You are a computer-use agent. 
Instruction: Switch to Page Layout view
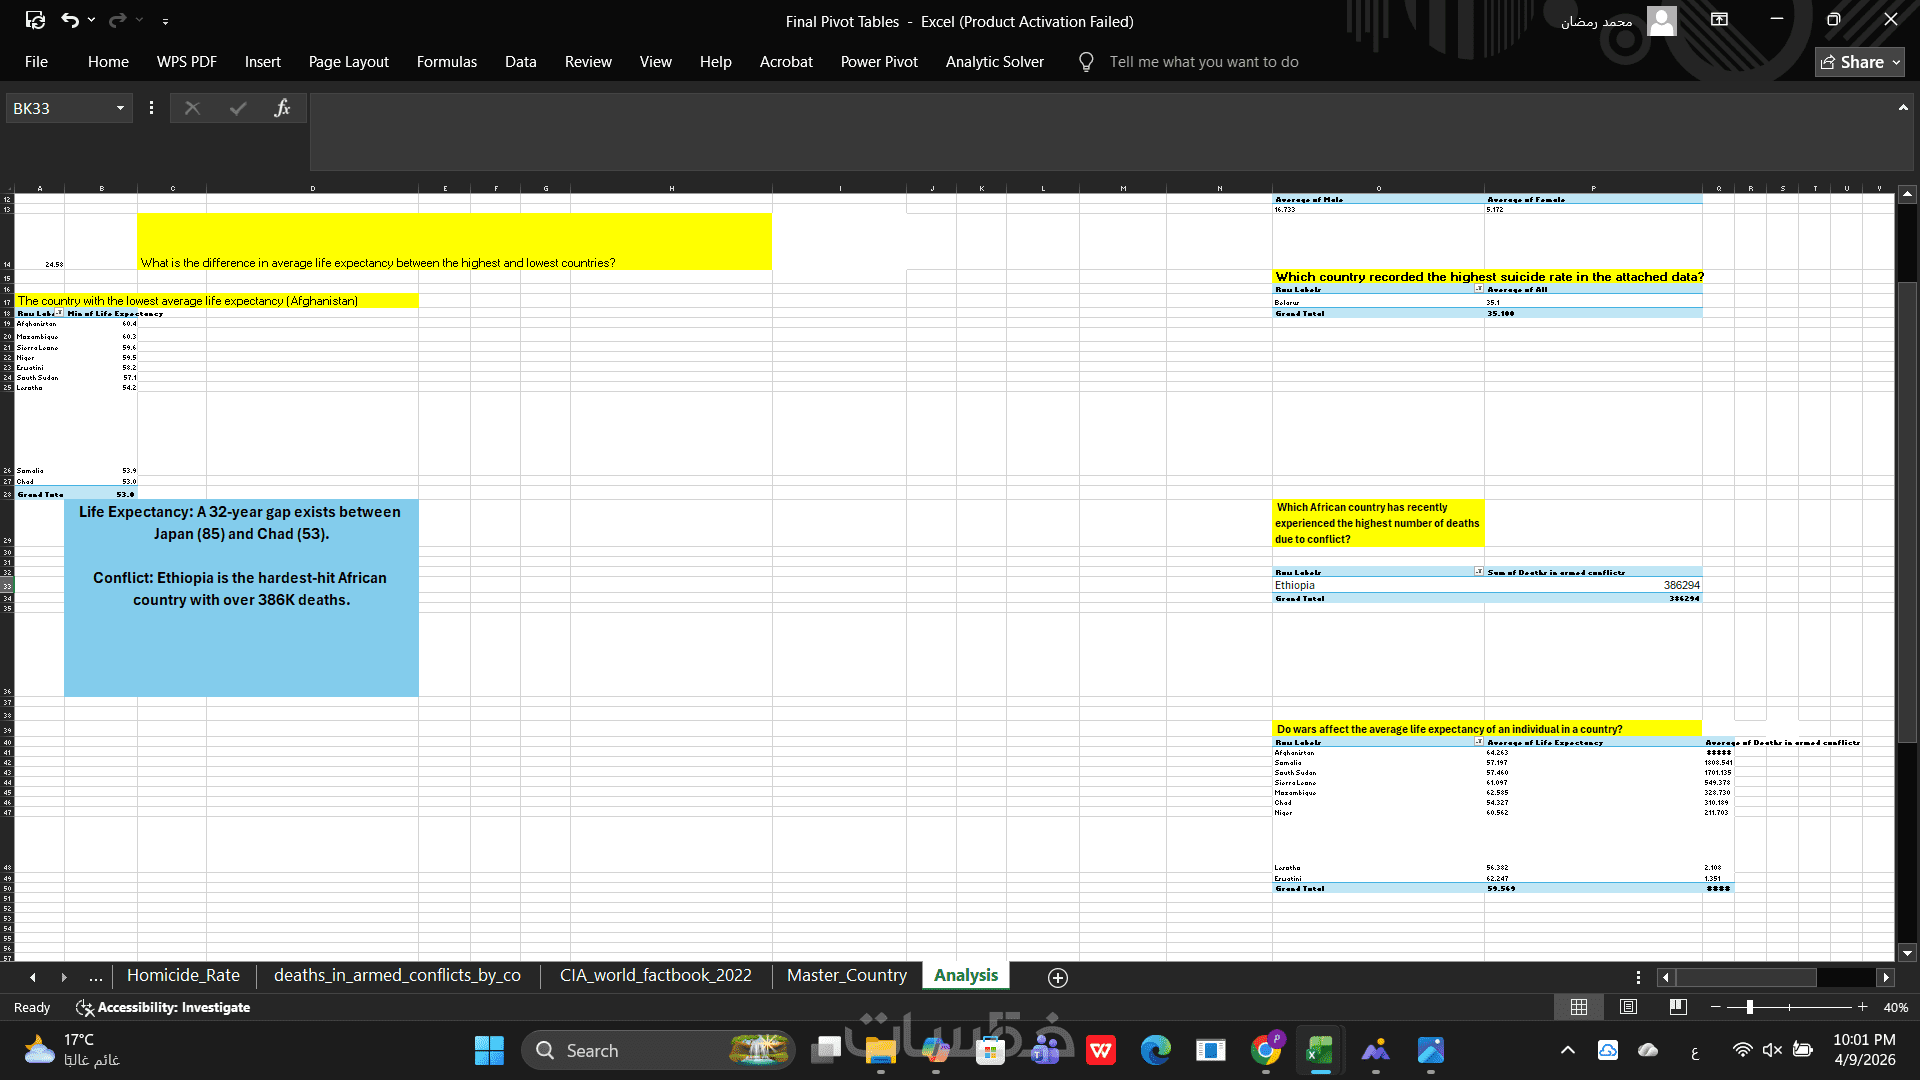point(1629,1007)
